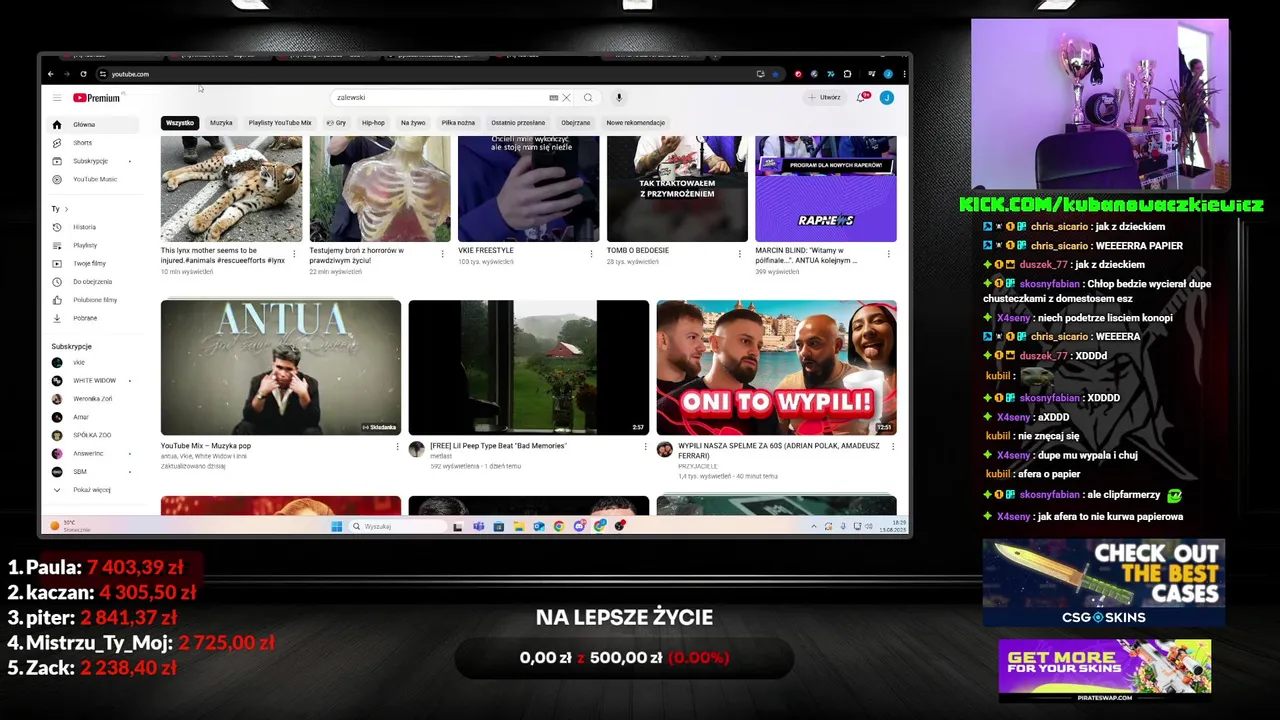Open the more menu for Testujemy broń video
The height and width of the screenshot is (720, 1280).
click(442, 254)
